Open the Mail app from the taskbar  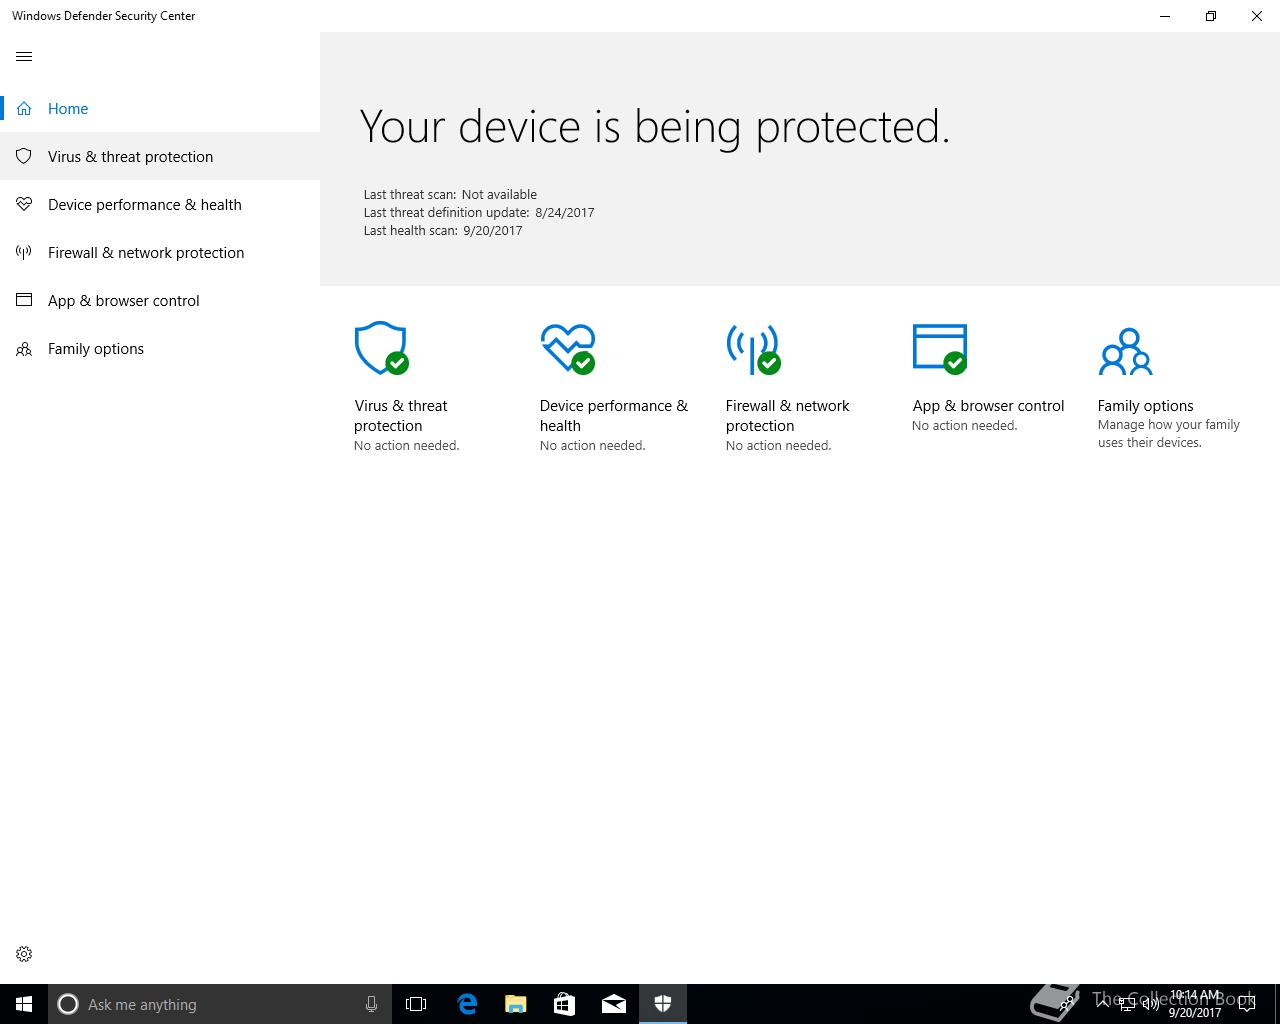(x=614, y=1004)
